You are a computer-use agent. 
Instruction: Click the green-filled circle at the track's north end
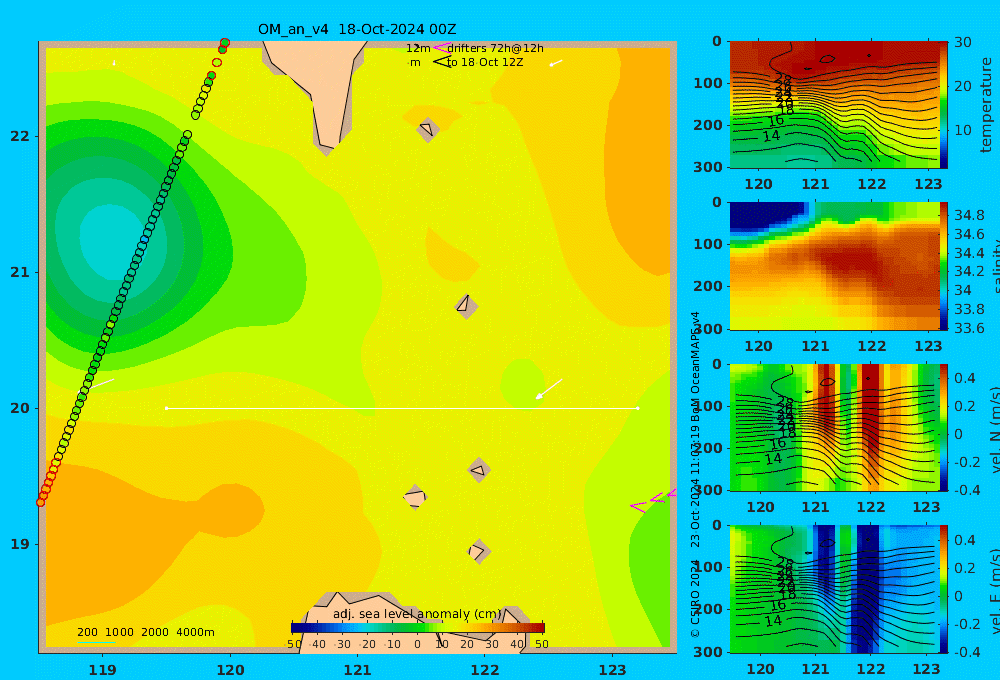tap(224, 43)
